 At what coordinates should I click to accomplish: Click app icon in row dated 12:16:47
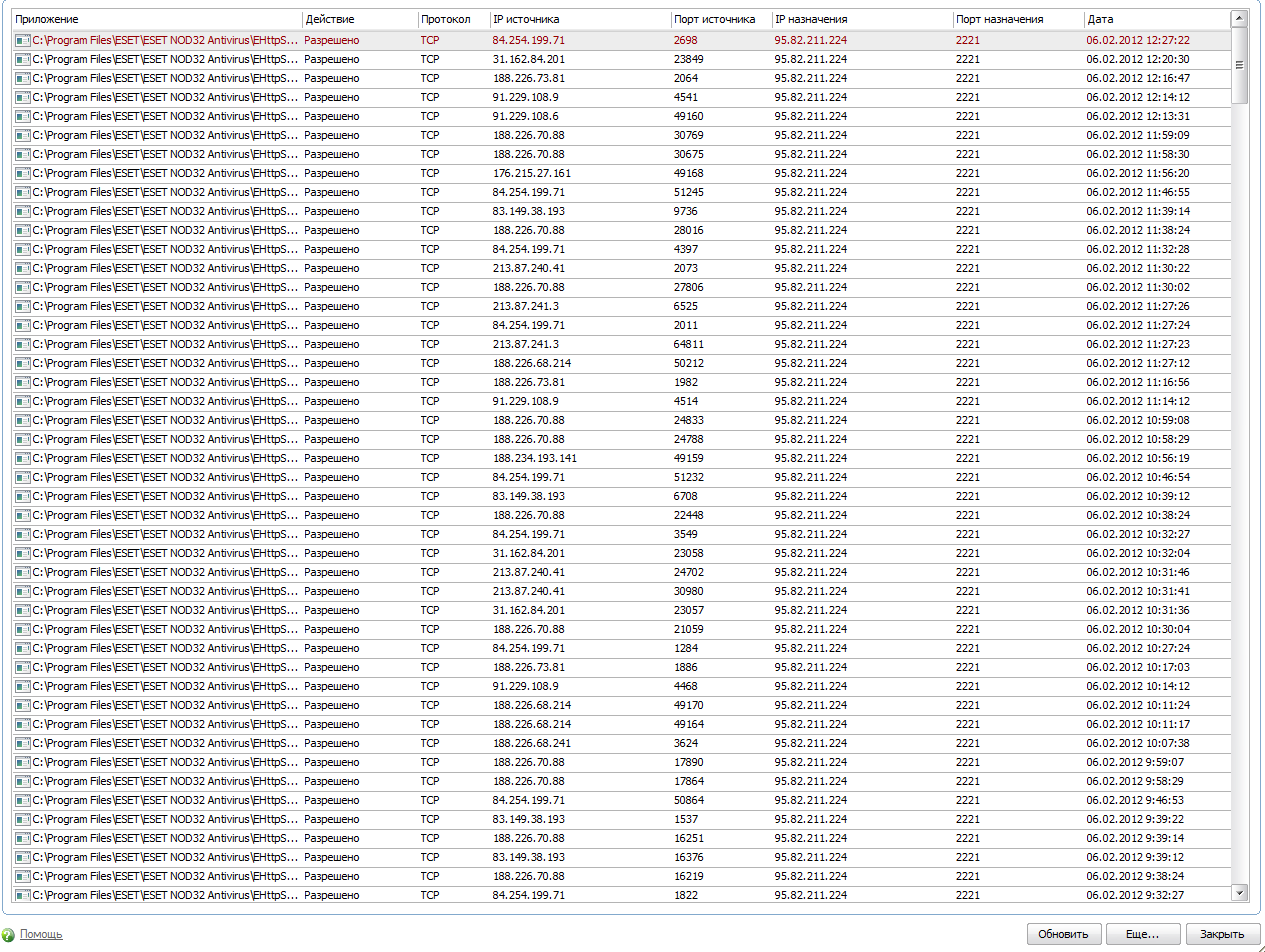click(x=23, y=79)
